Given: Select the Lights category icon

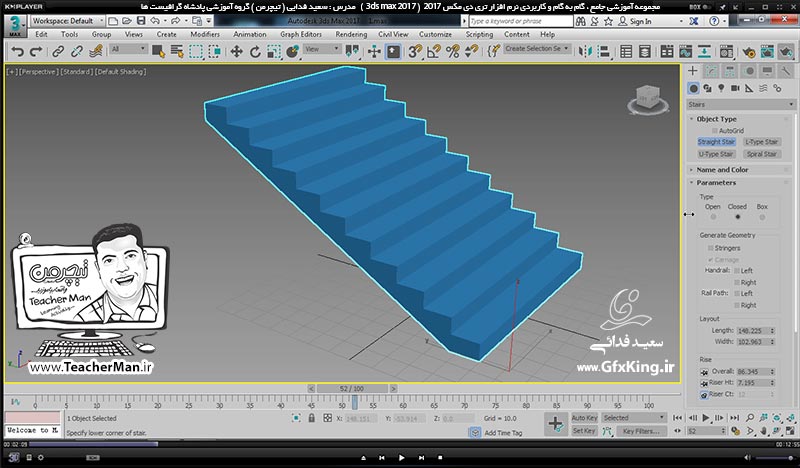Looking at the screenshot, I should pos(721,88).
